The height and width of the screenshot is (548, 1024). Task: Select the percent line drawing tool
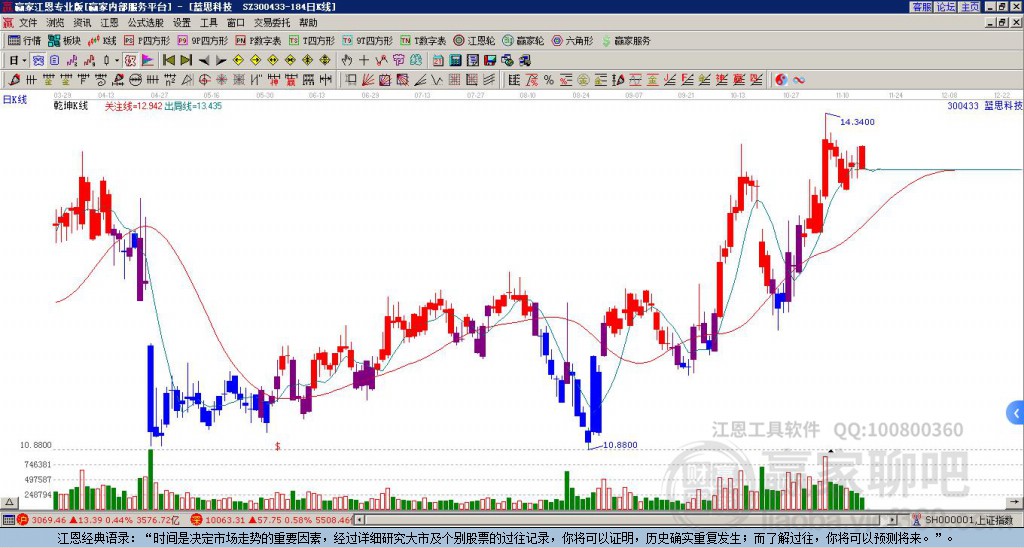(549, 80)
